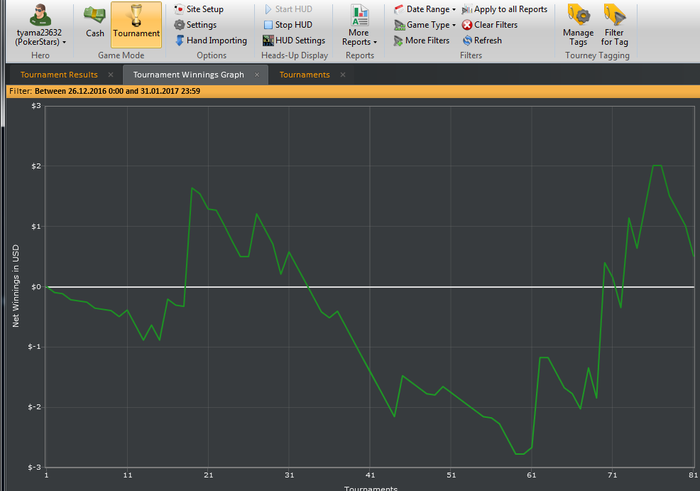Open HUD Settings
The height and width of the screenshot is (491, 700).
(x=294, y=40)
